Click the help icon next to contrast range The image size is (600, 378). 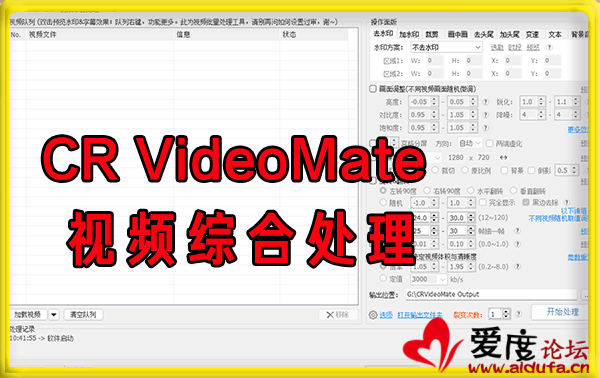point(486,115)
